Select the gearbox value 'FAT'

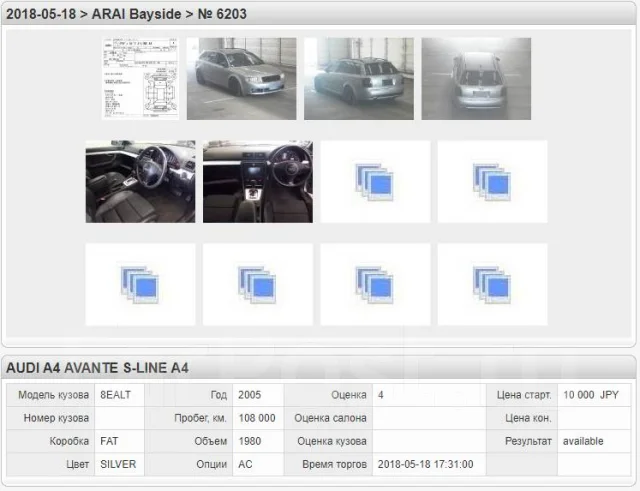[x=109, y=441]
